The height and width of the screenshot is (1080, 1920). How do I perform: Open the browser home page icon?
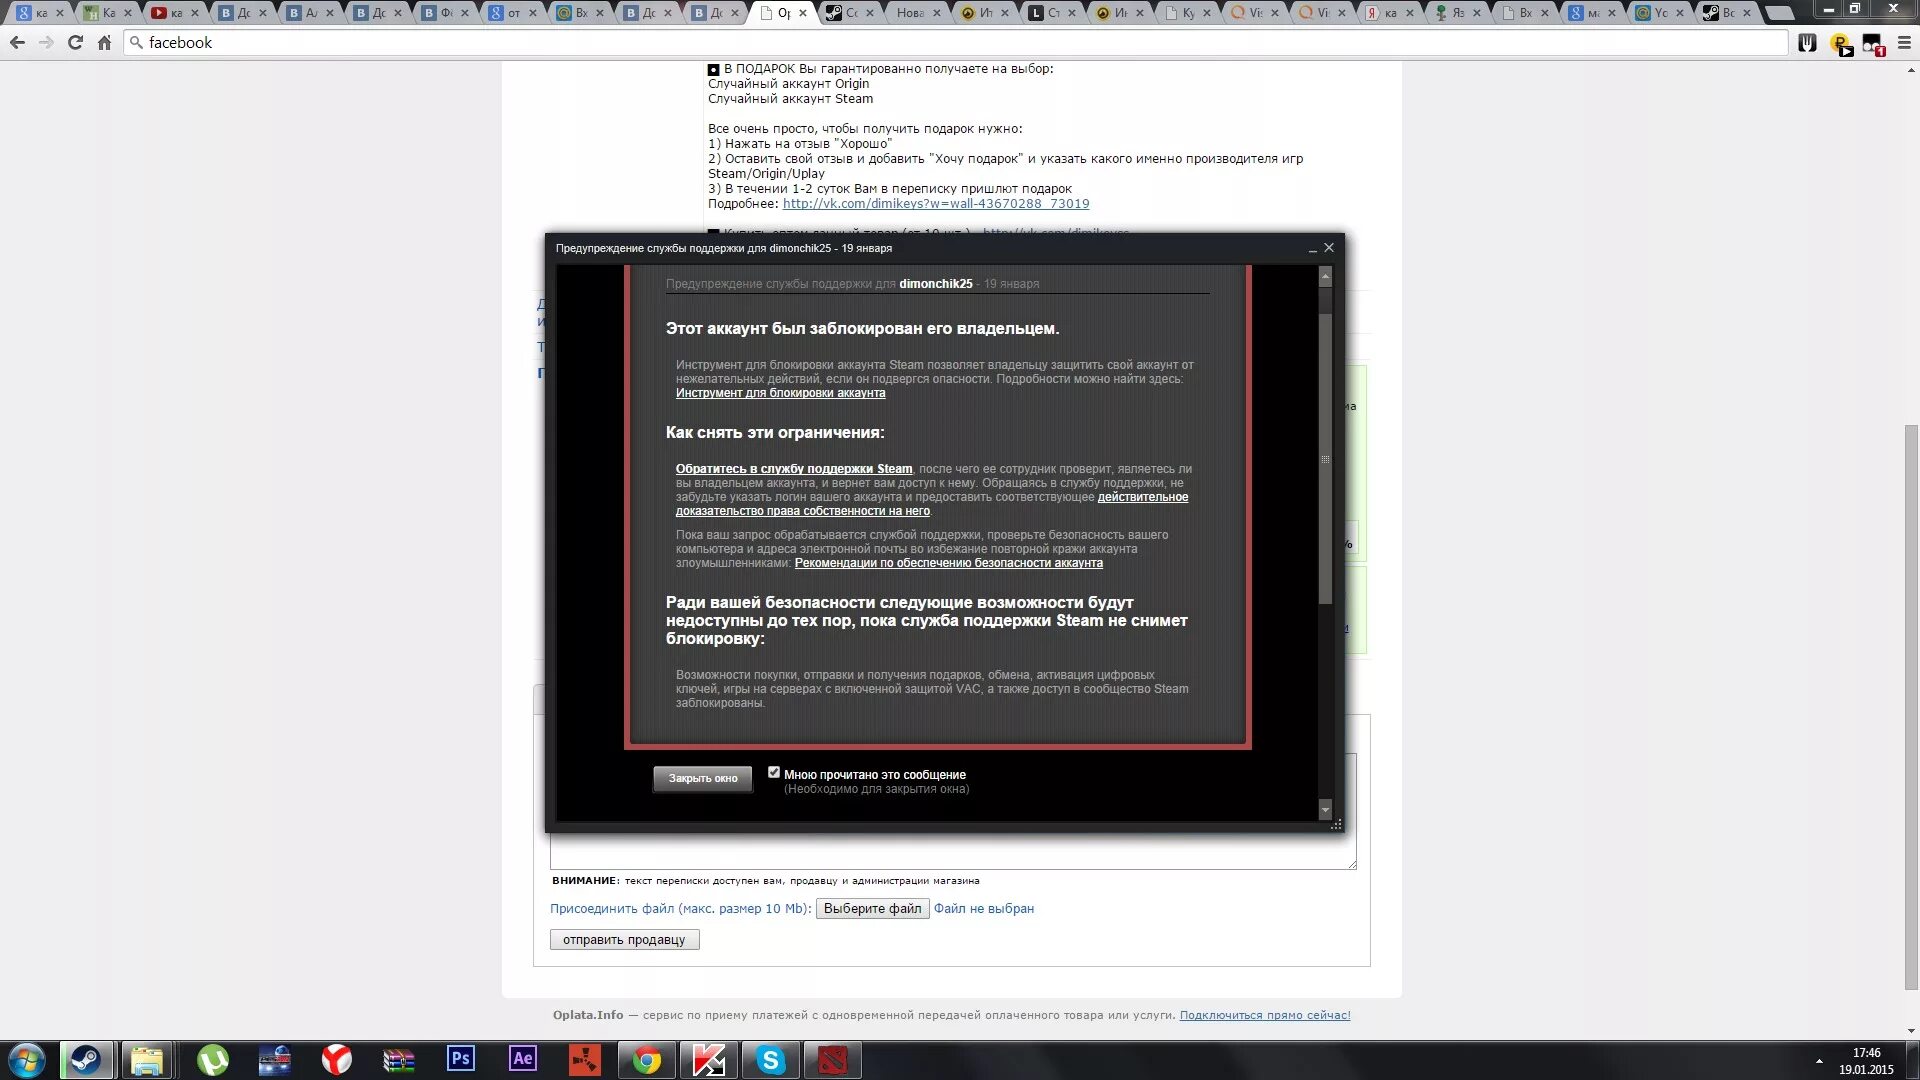[x=104, y=42]
